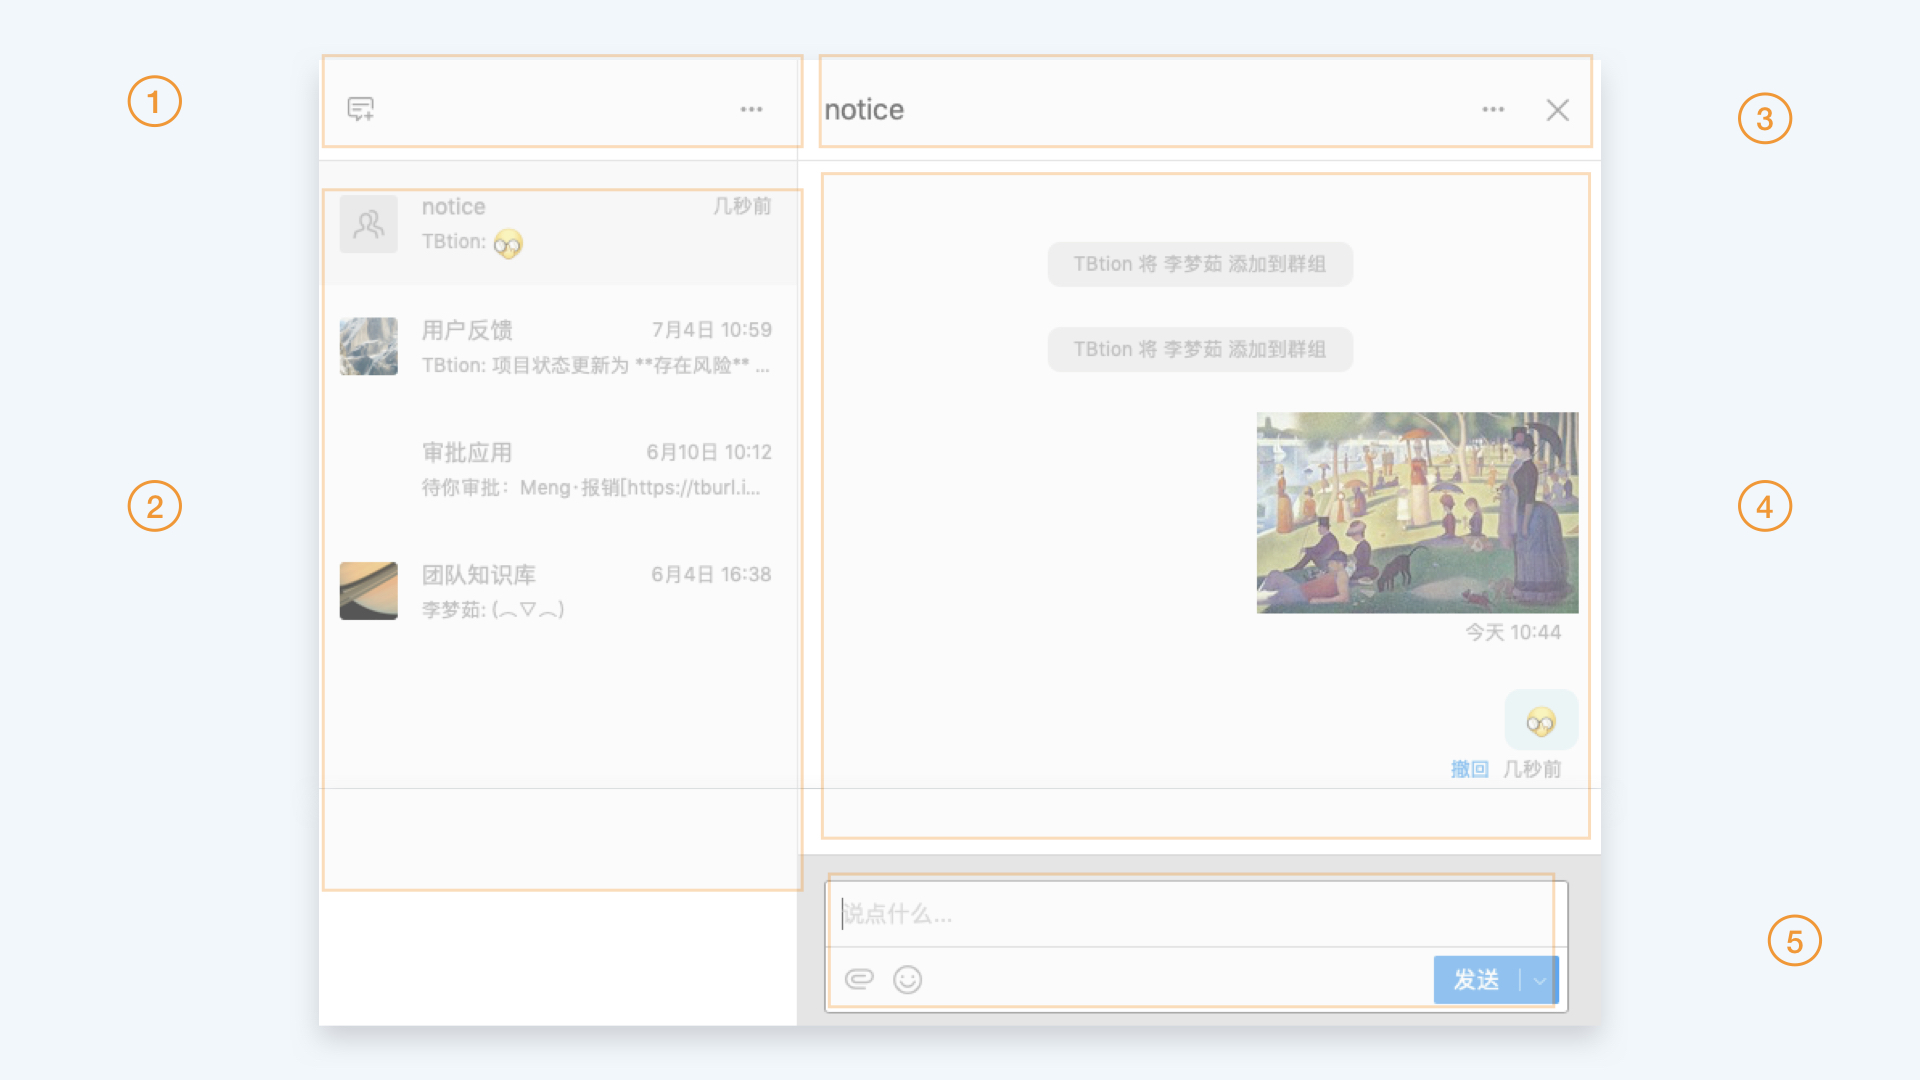Image resolution: width=1920 pixels, height=1080 pixels.
Task: Open the notice conversation row
Action: tap(560, 225)
